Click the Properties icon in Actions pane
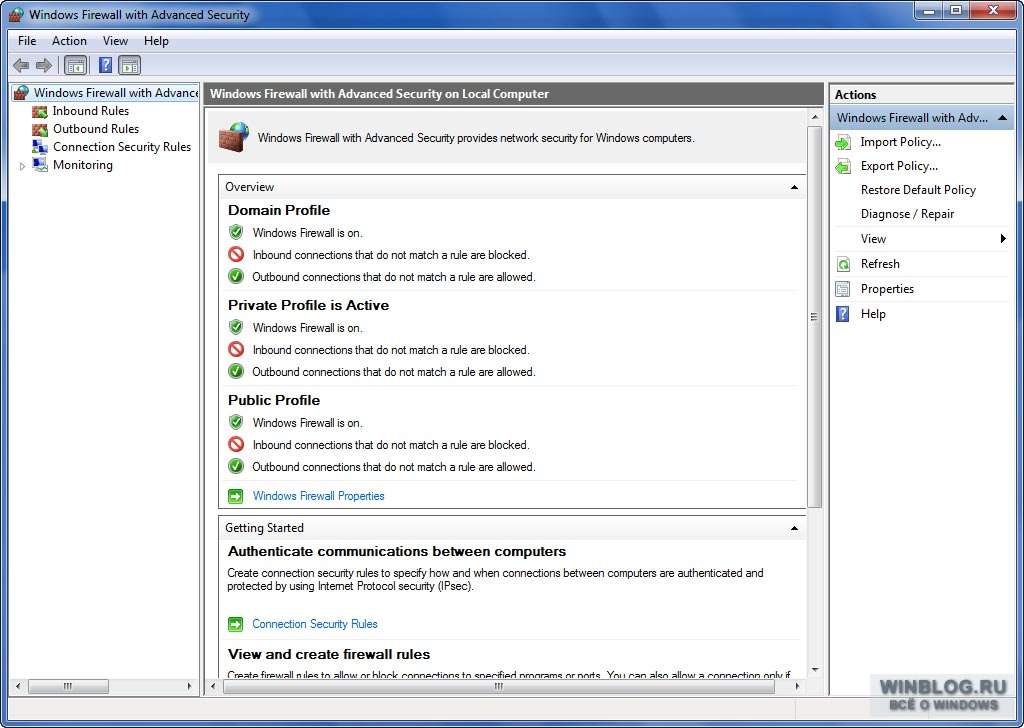The width and height of the screenshot is (1024, 728). tap(843, 289)
